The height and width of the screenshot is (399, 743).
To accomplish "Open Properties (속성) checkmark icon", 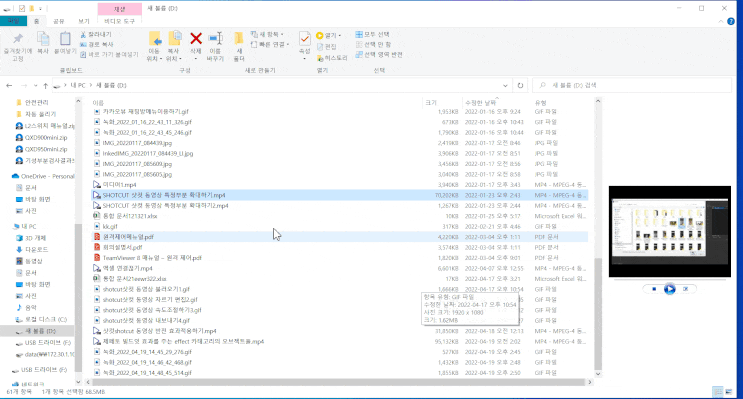I will pos(305,38).
